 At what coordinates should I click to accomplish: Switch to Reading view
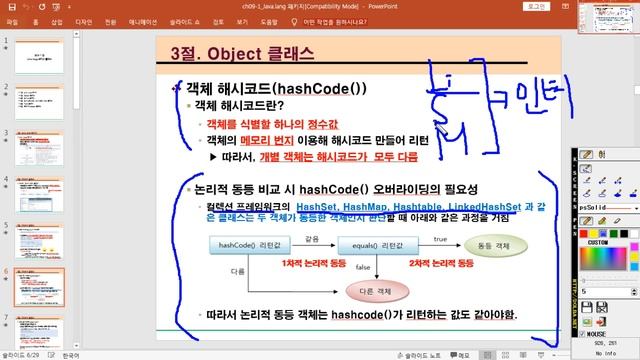(x=523, y=355)
